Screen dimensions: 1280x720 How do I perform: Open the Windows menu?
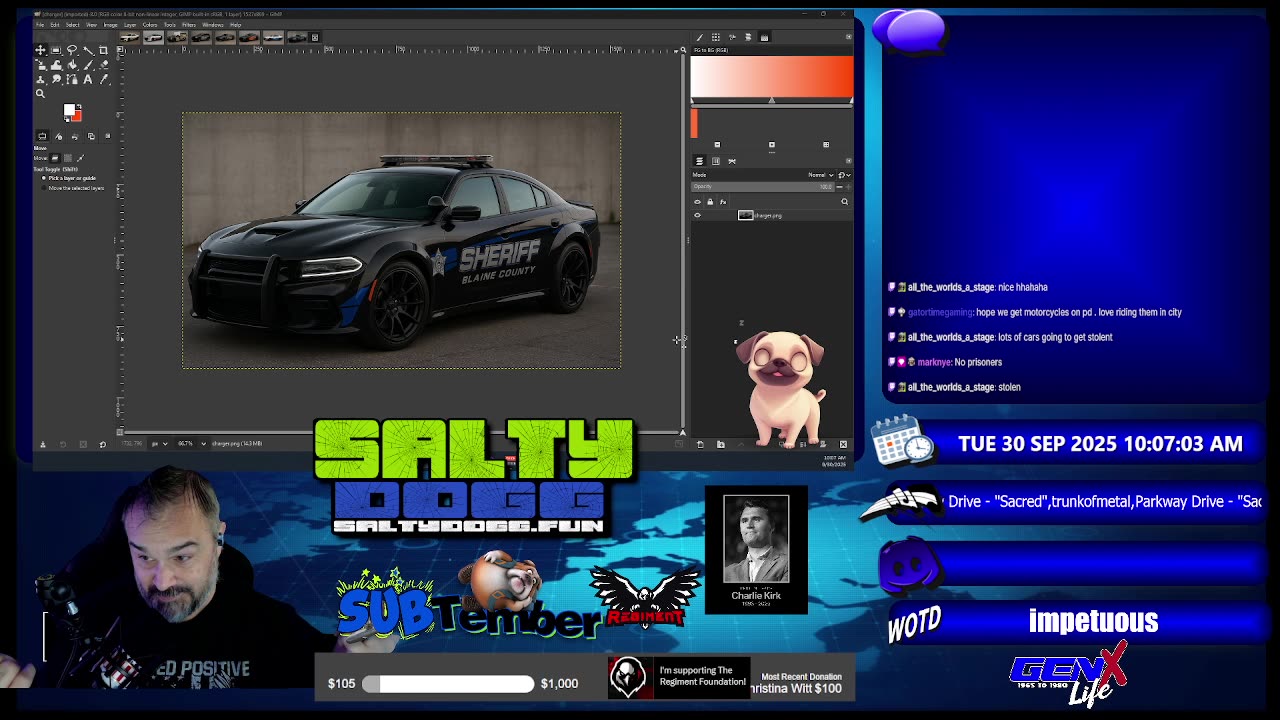213,25
